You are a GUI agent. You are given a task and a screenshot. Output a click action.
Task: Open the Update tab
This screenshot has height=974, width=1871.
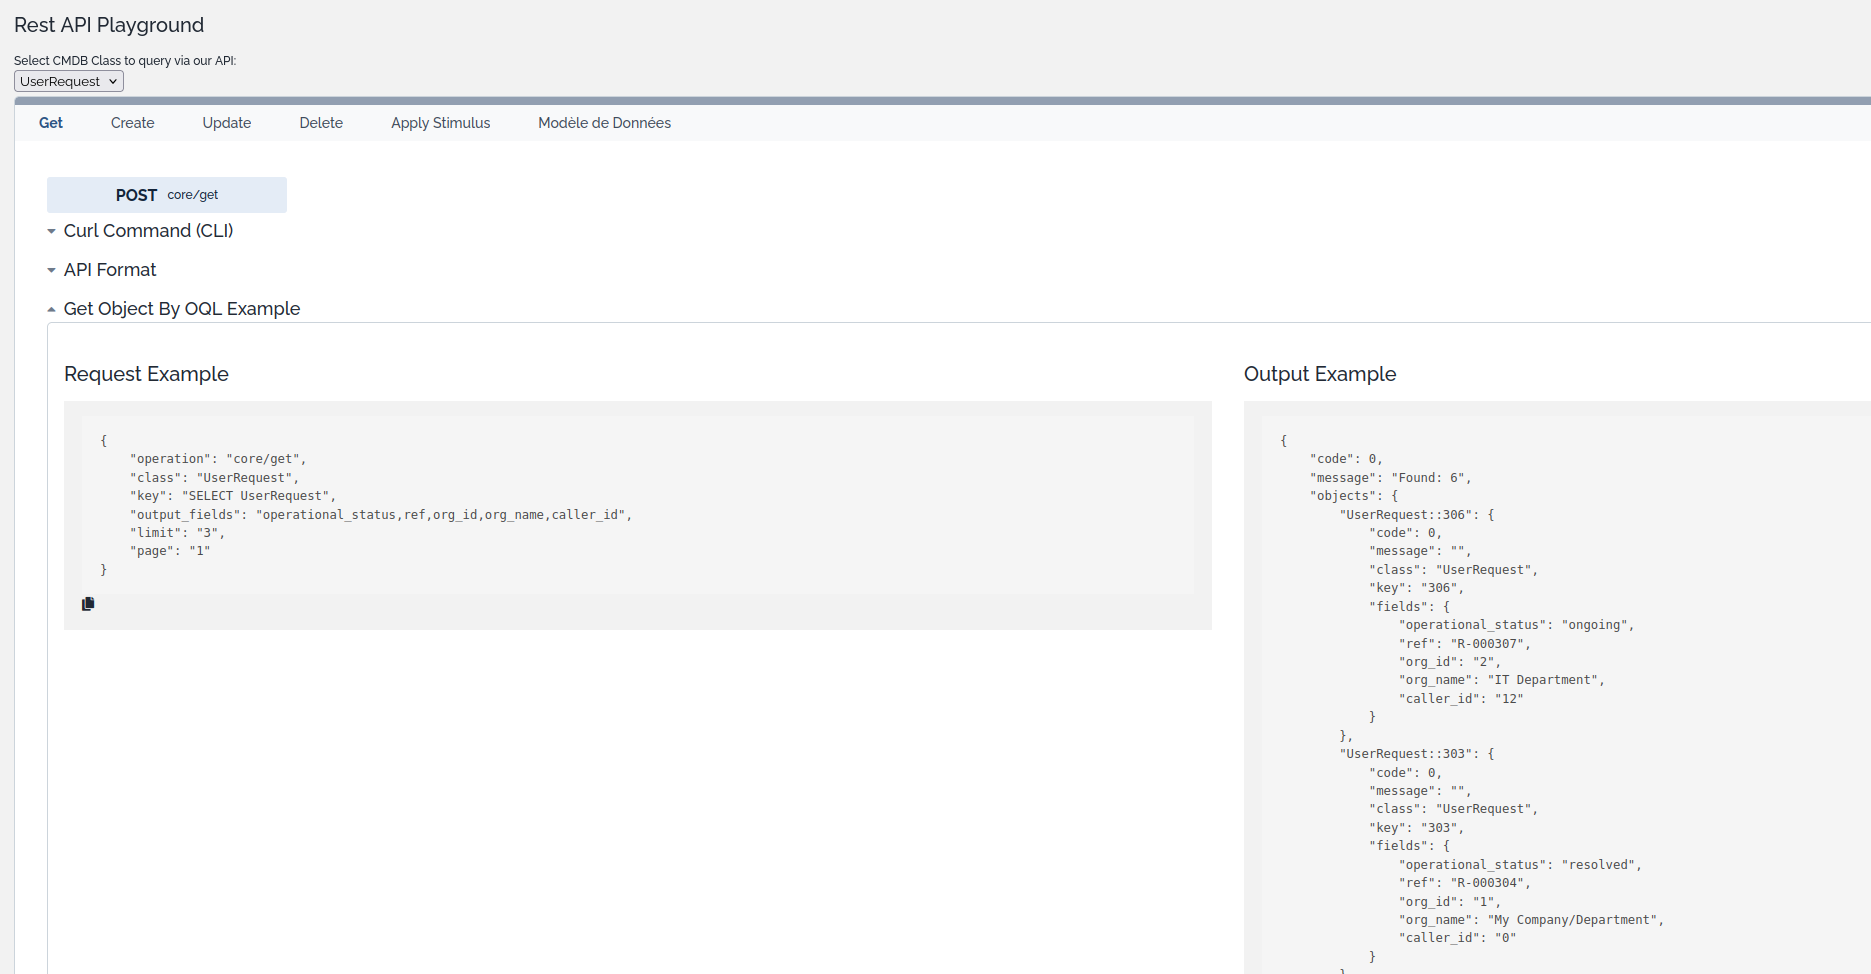[x=227, y=123]
